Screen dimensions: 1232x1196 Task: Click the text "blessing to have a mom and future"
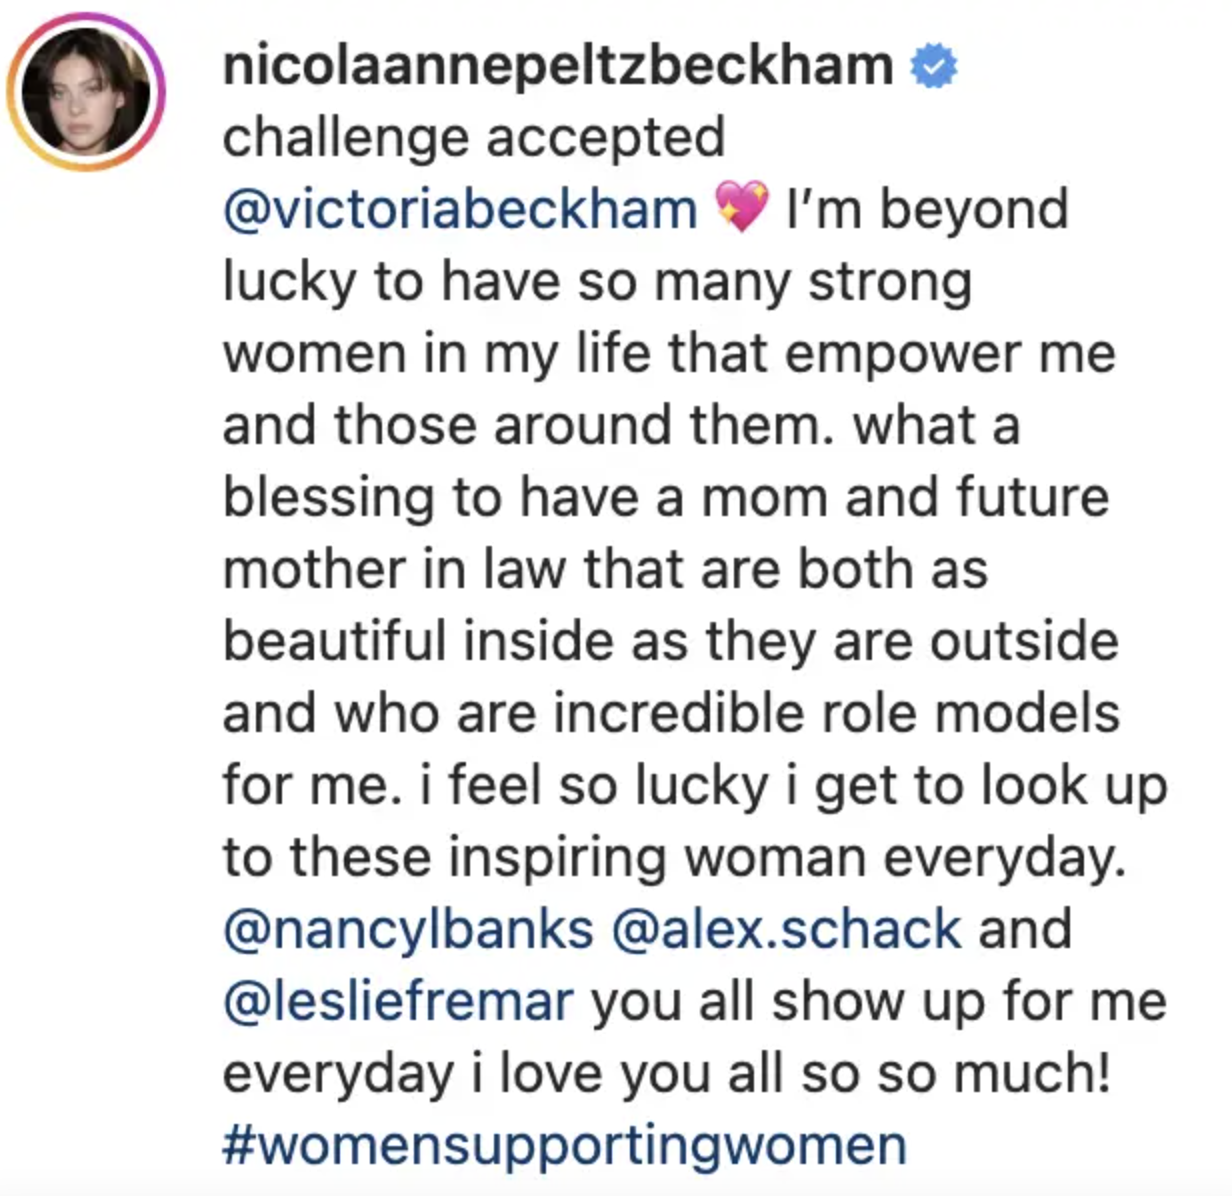coord(666,498)
